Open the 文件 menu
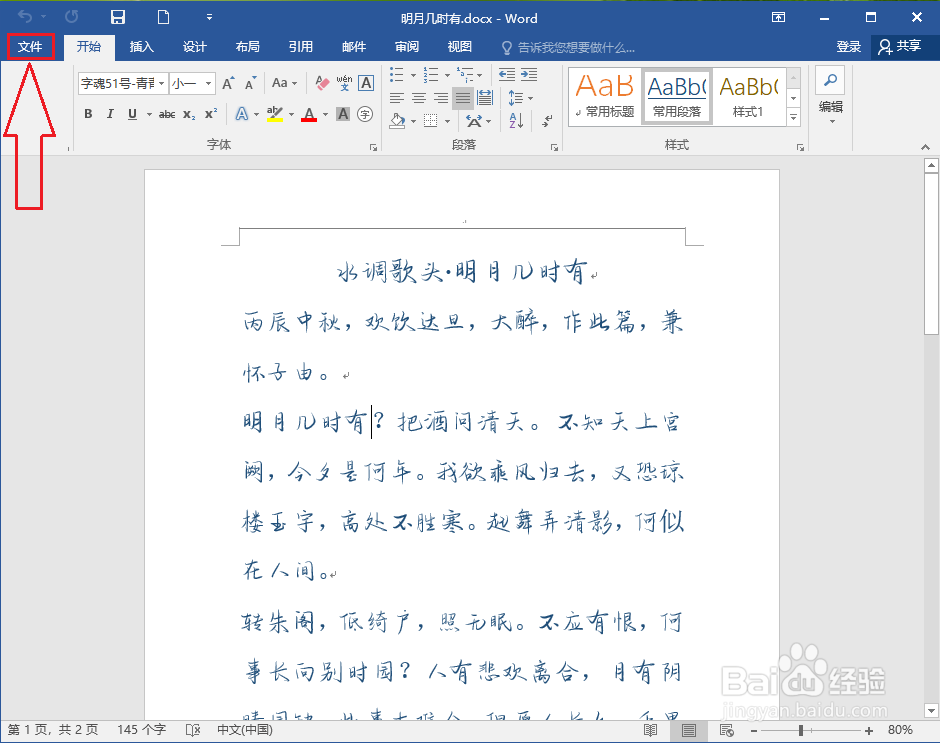The height and width of the screenshot is (743, 940). [x=30, y=46]
